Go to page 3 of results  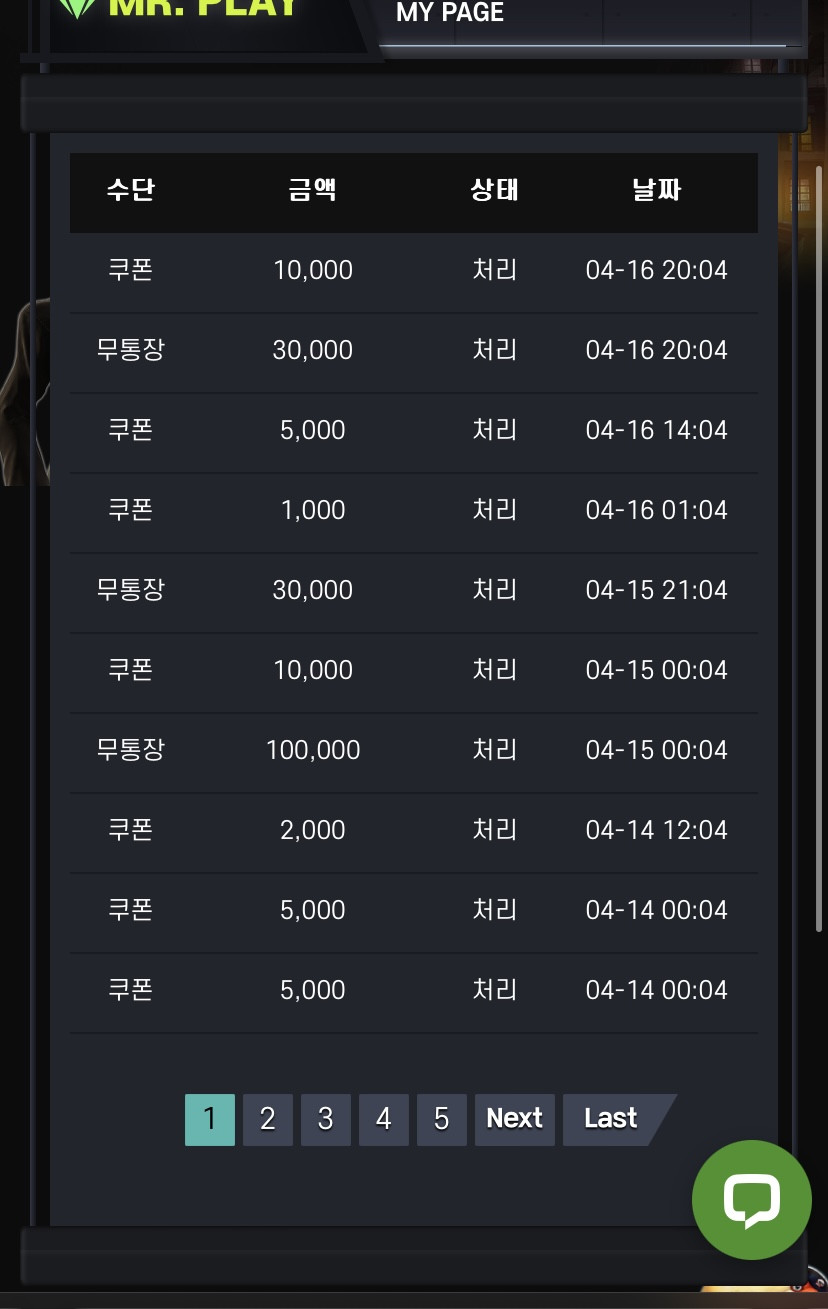coord(325,1119)
